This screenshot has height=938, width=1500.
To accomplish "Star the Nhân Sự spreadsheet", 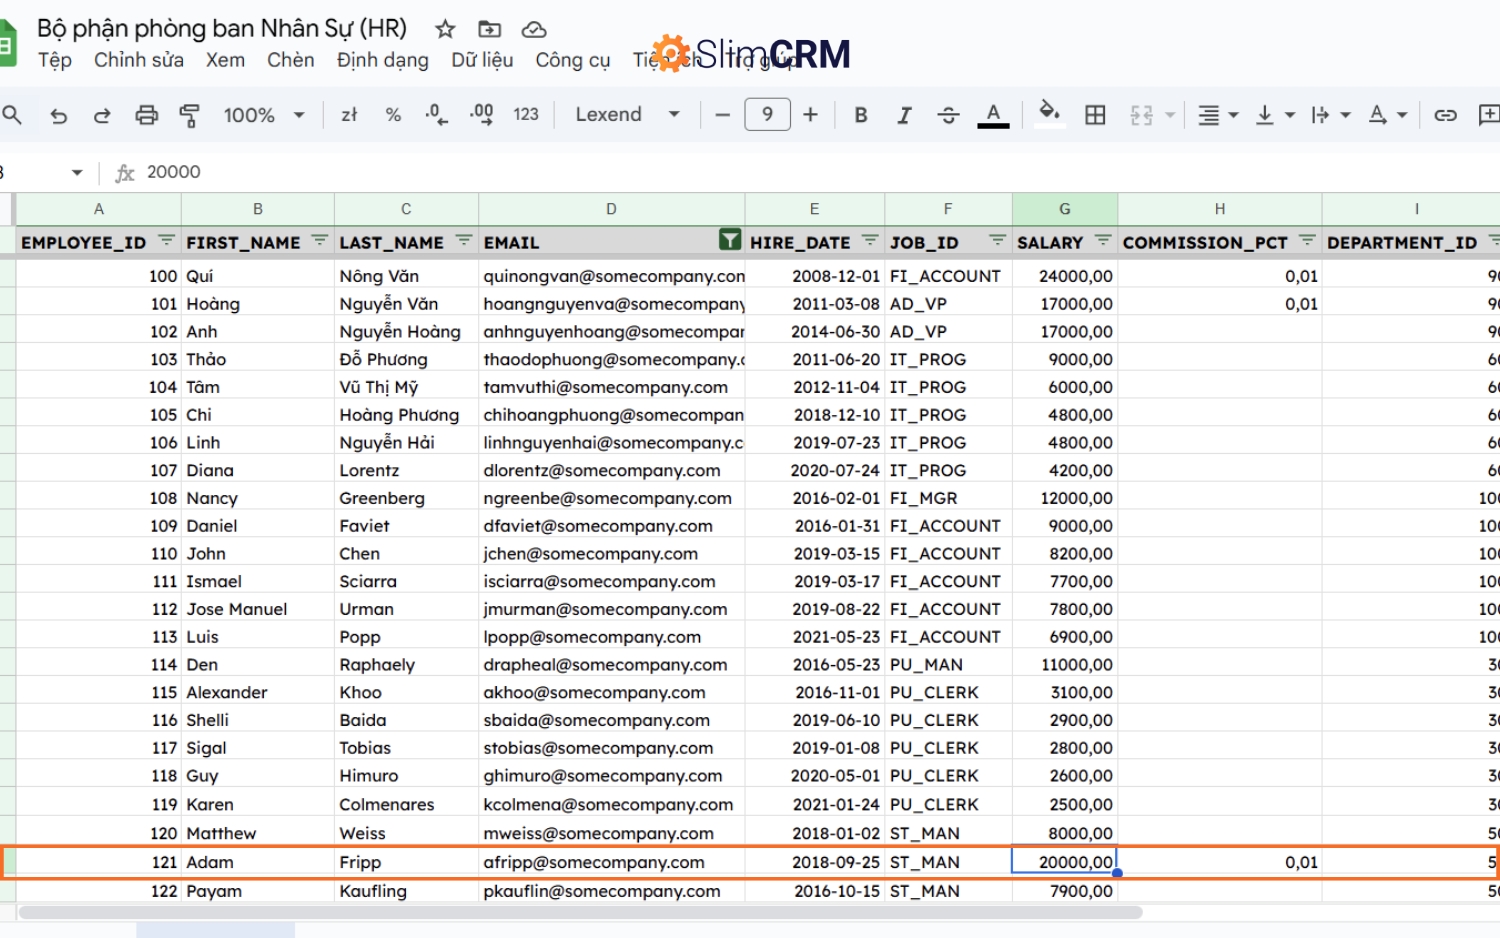I will coord(444,29).
